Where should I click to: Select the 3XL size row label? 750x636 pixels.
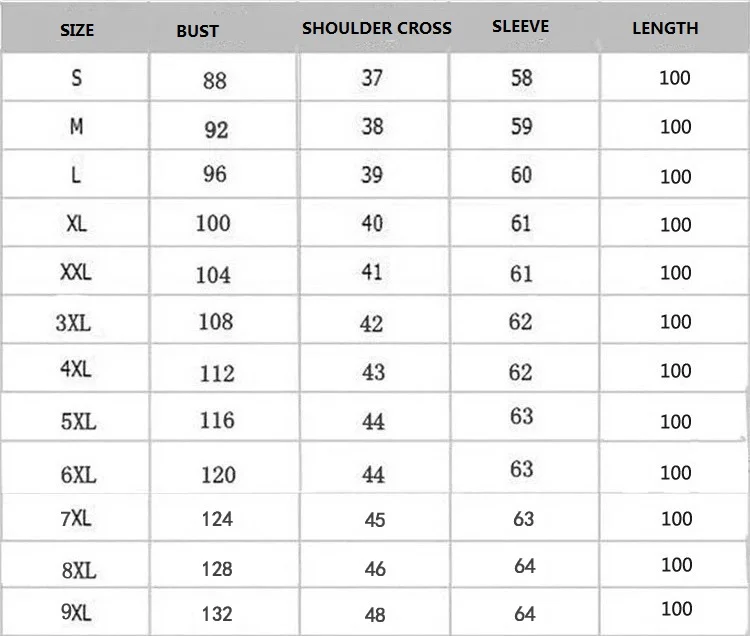tap(73, 323)
